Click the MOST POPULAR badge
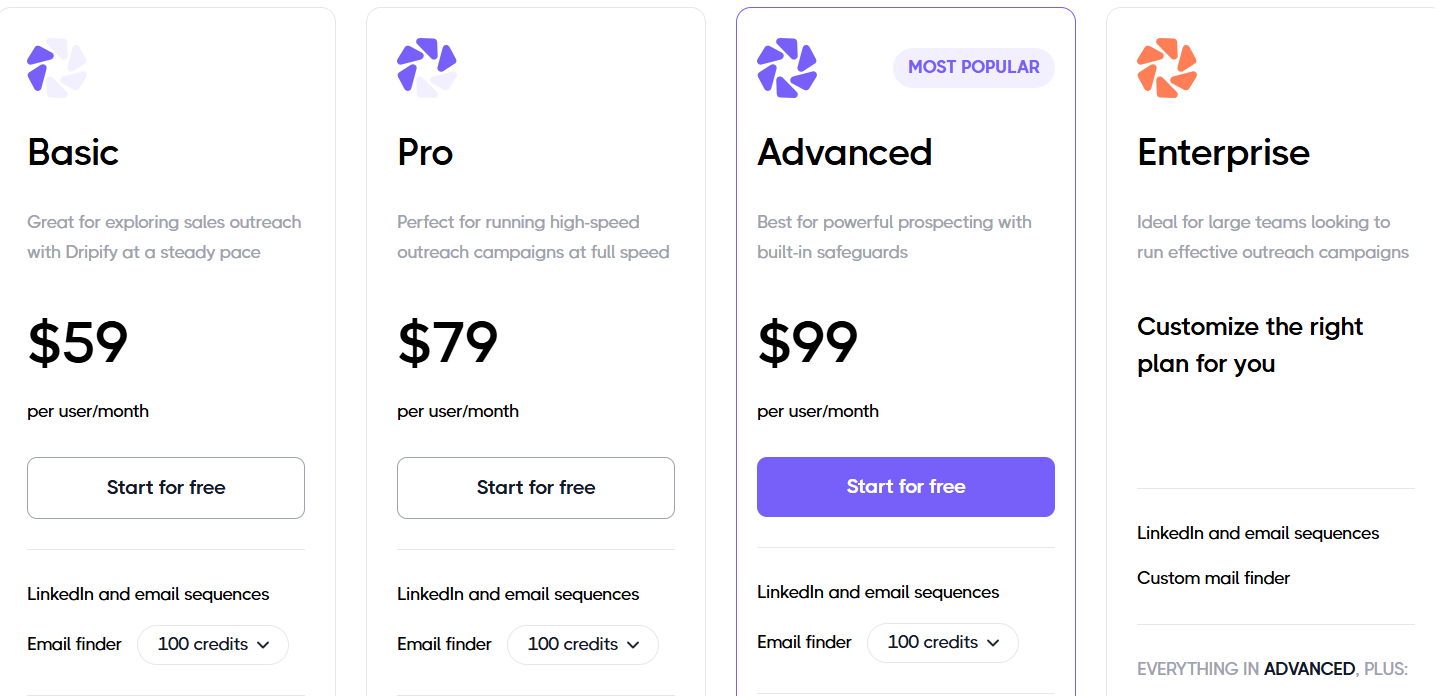 coord(973,67)
